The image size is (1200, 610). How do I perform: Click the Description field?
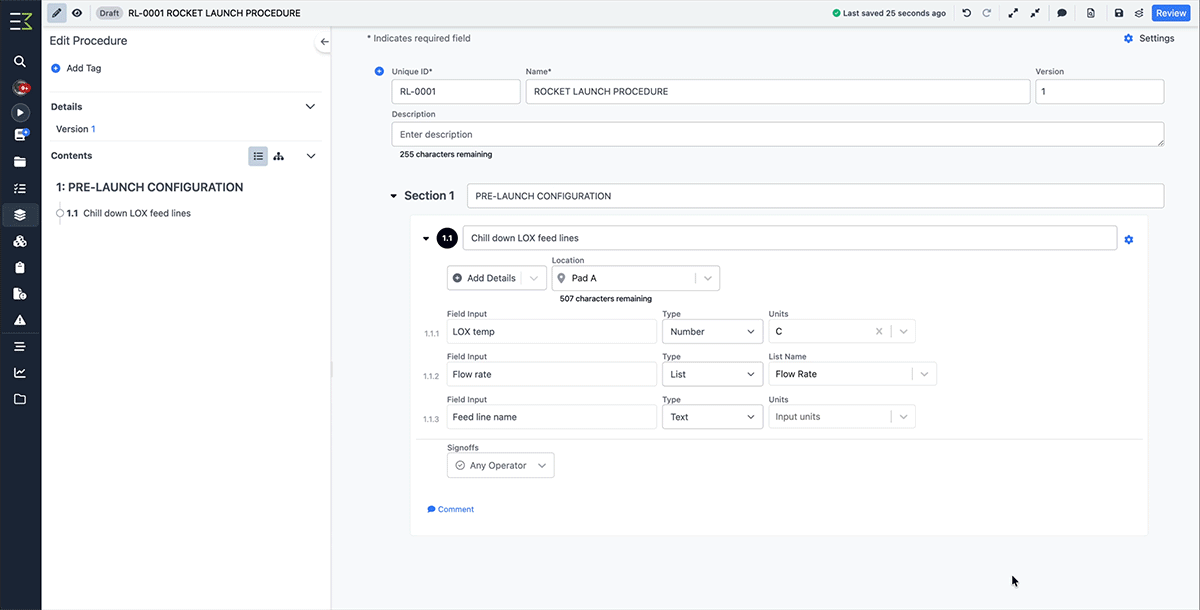tap(778, 134)
